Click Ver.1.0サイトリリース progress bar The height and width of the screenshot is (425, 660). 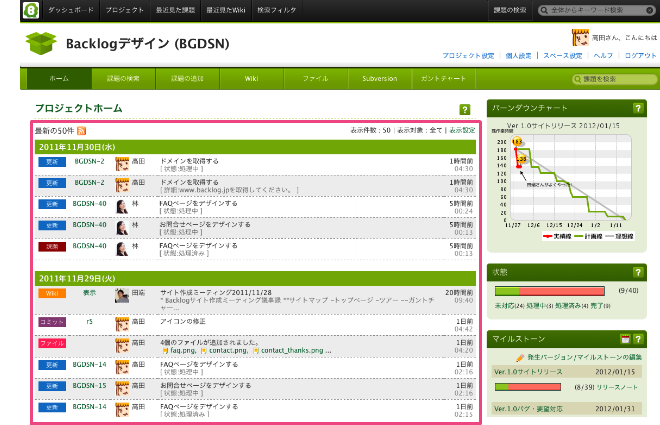[528, 387]
